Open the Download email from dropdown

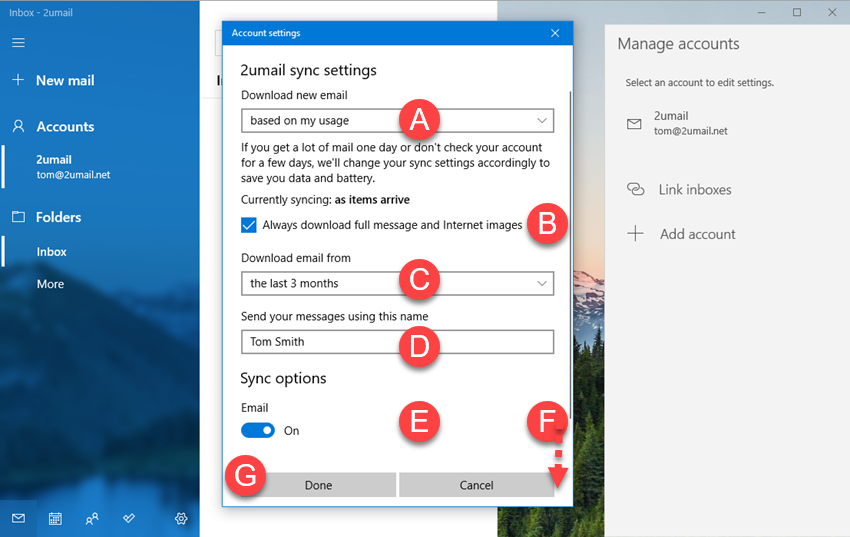(397, 283)
